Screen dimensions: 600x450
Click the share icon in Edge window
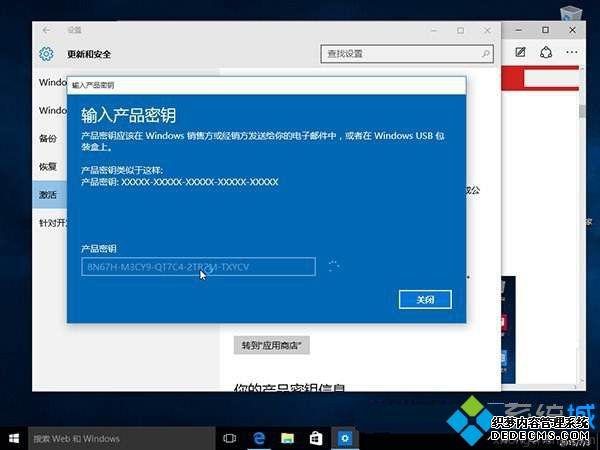(x=546, y=52)
